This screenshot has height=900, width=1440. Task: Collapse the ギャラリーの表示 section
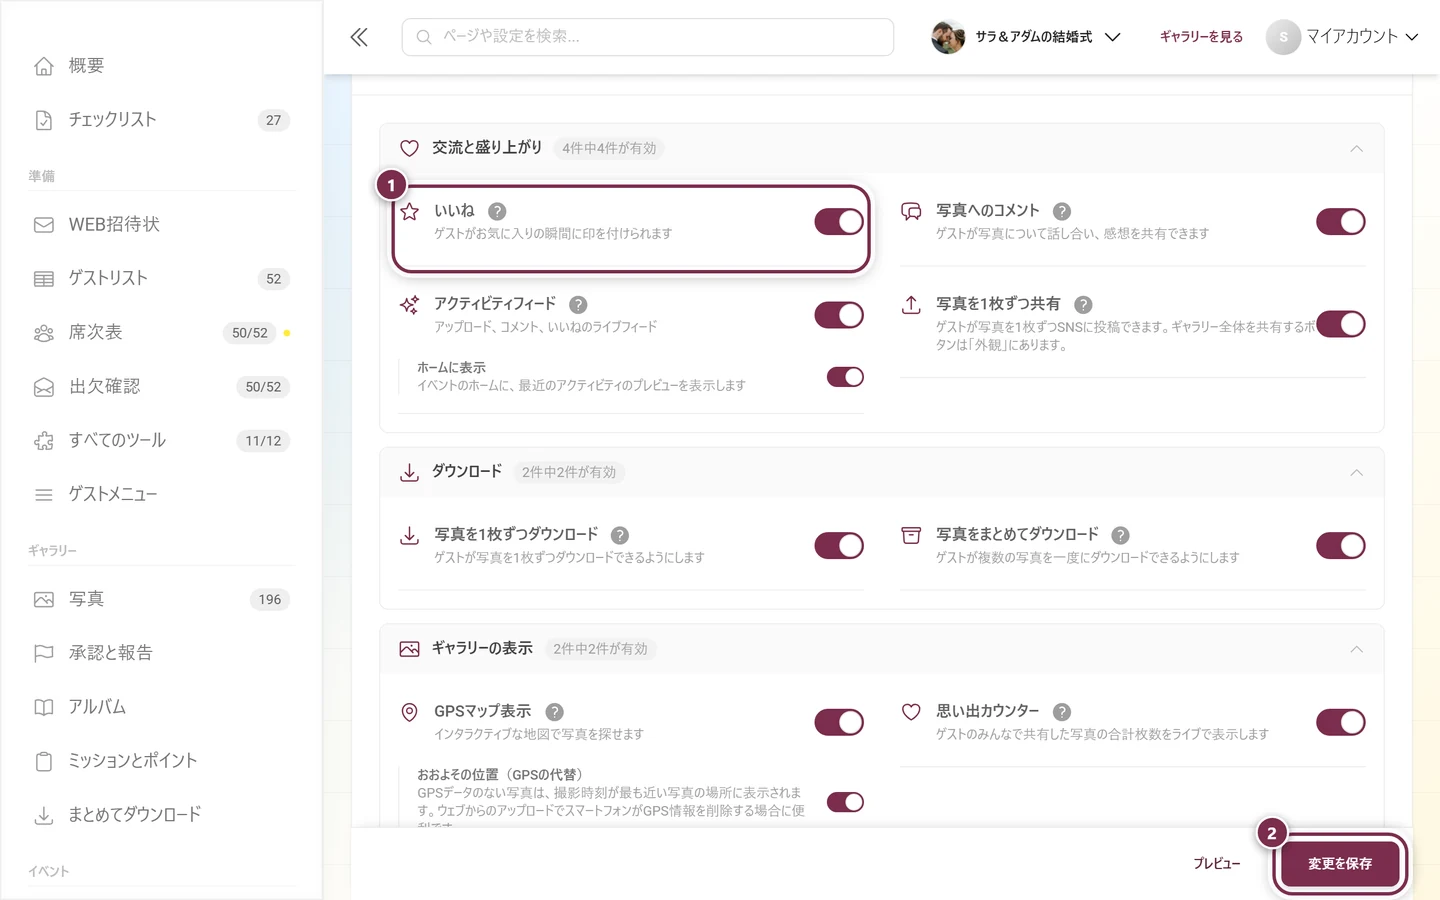(x=1356, y=650)
